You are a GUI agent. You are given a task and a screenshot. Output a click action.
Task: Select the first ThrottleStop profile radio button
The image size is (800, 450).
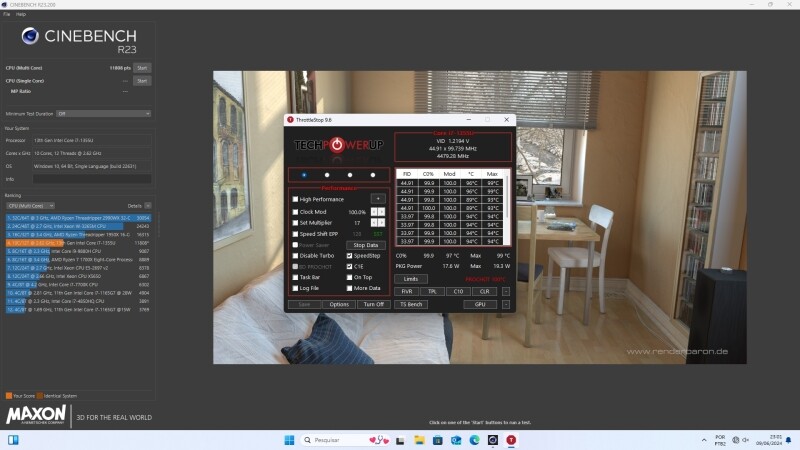[304, 174]
